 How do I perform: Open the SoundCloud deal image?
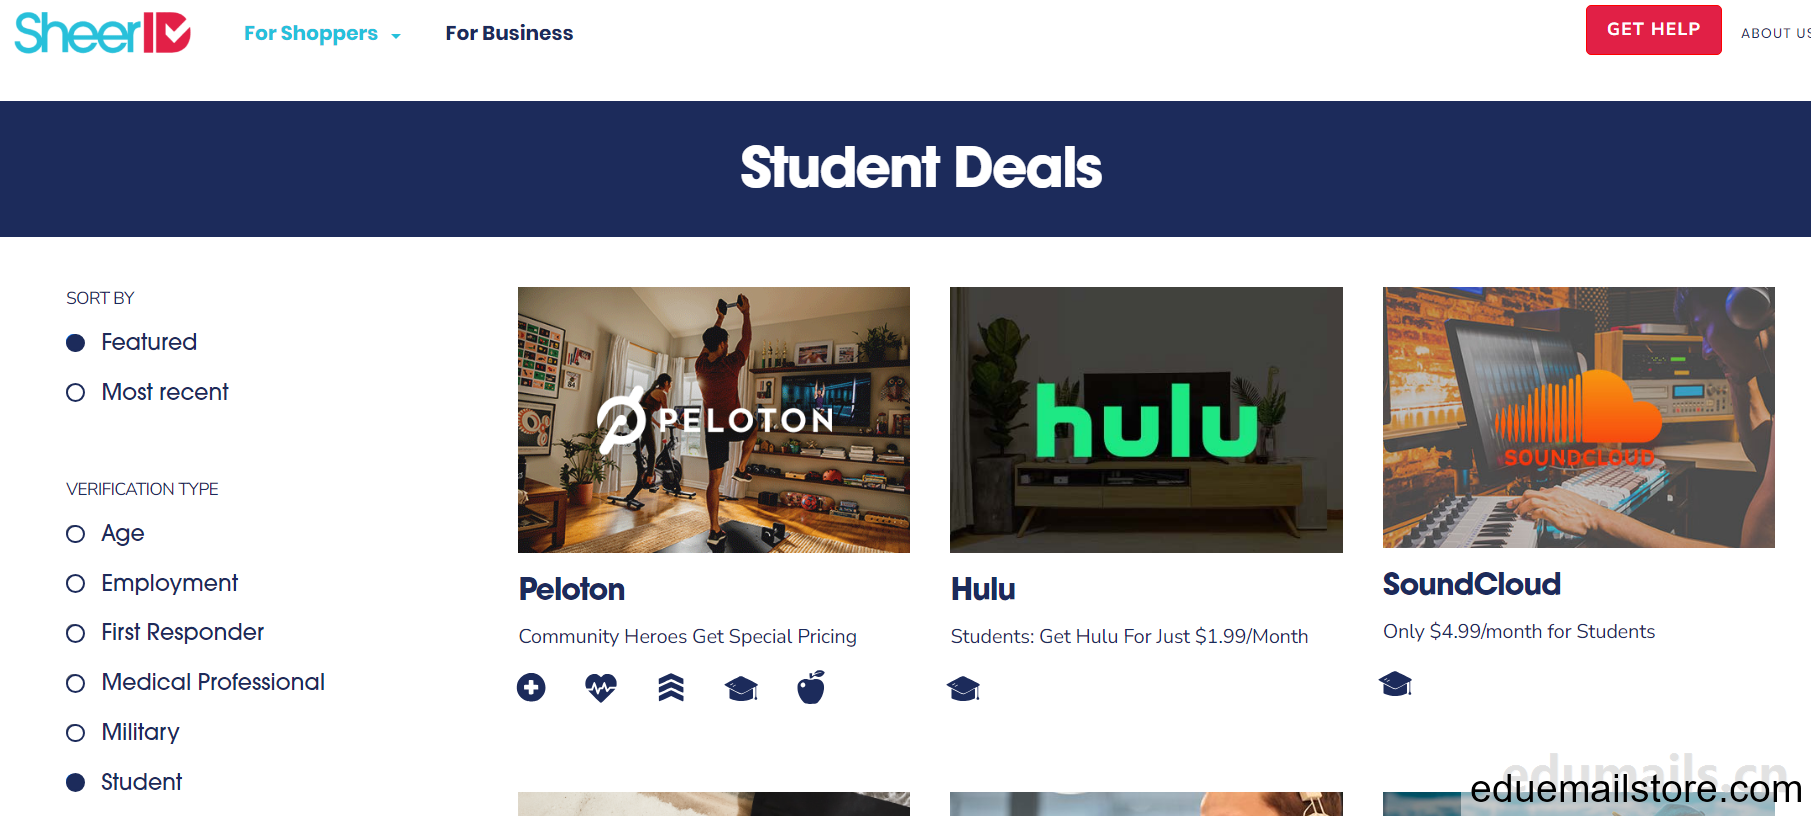[1578, 417]
